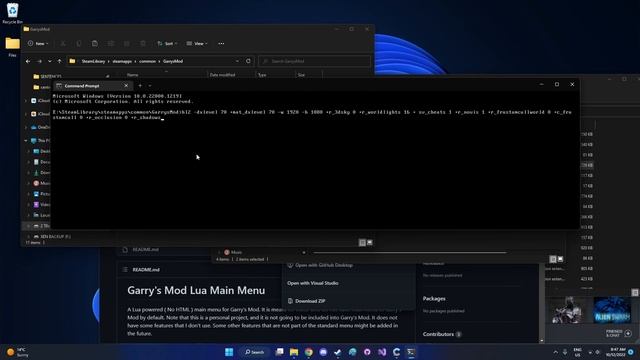Open File Explorer from the taskbar
This screenshot has height=360, width=640.
[x=294, y=352]
